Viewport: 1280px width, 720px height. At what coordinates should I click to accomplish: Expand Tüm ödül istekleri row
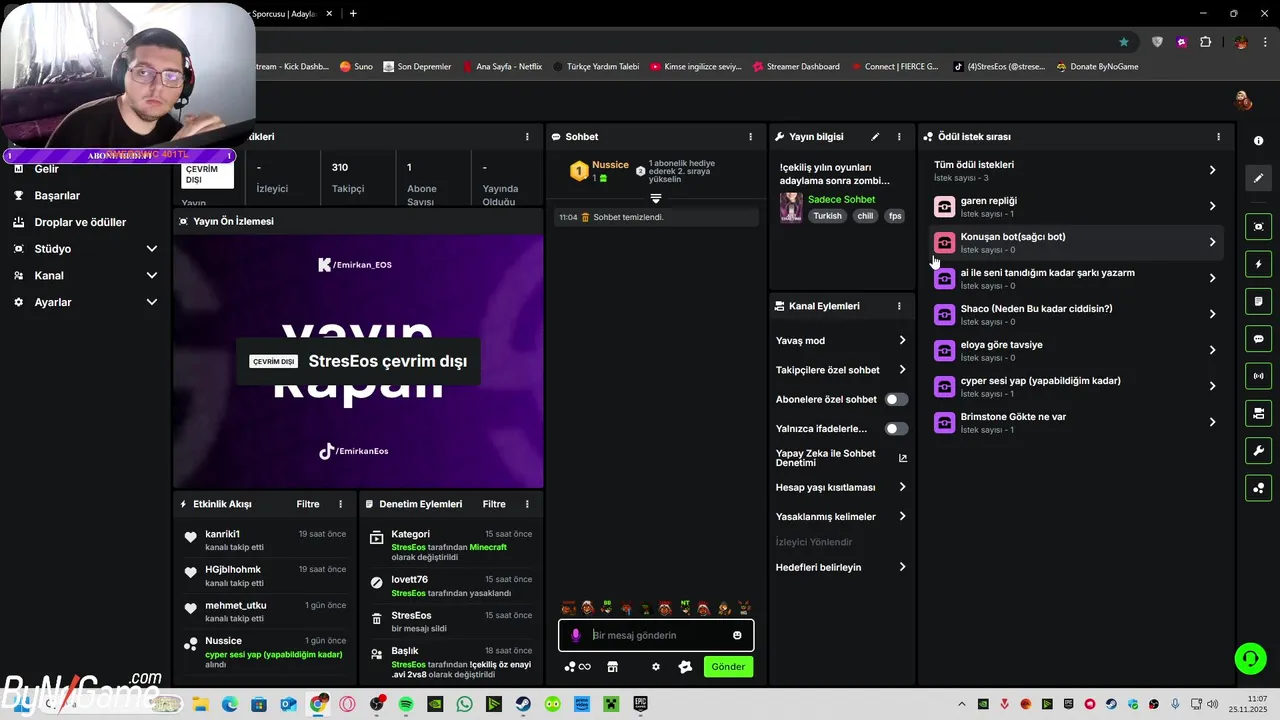coord(1076,170)
